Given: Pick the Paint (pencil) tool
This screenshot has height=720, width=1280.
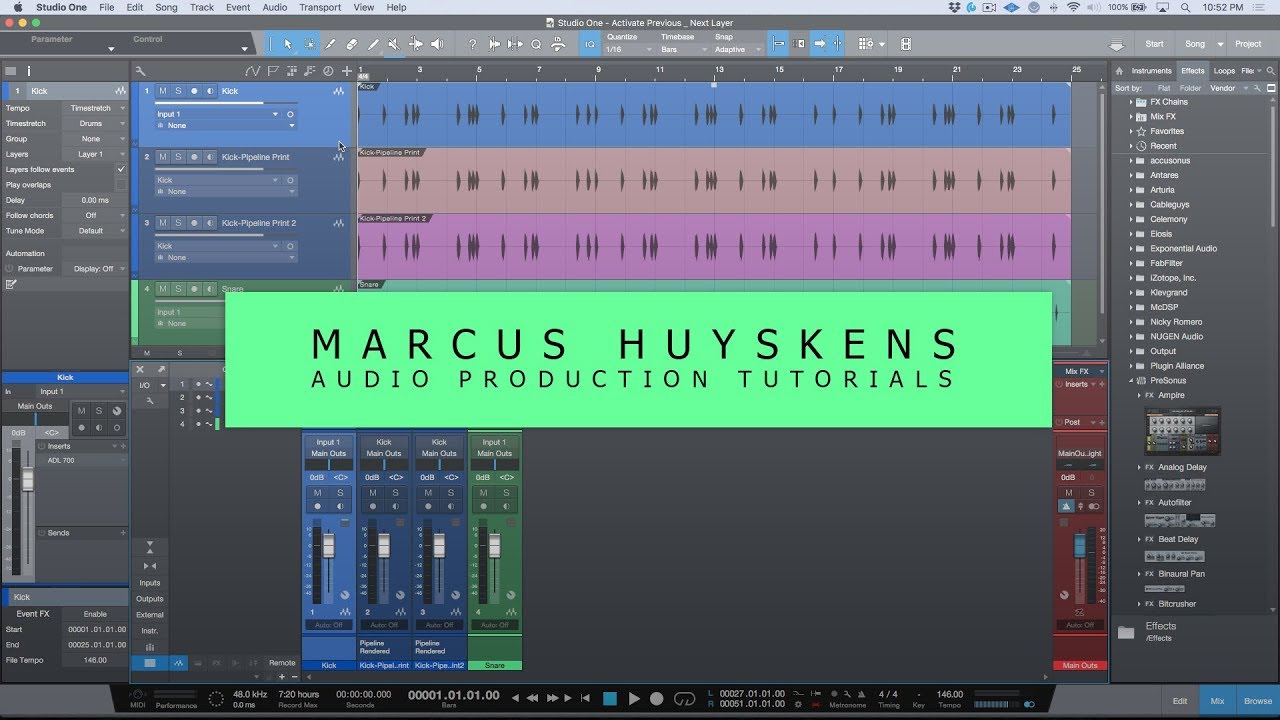Looking at the screenshot, I should 373,44.
